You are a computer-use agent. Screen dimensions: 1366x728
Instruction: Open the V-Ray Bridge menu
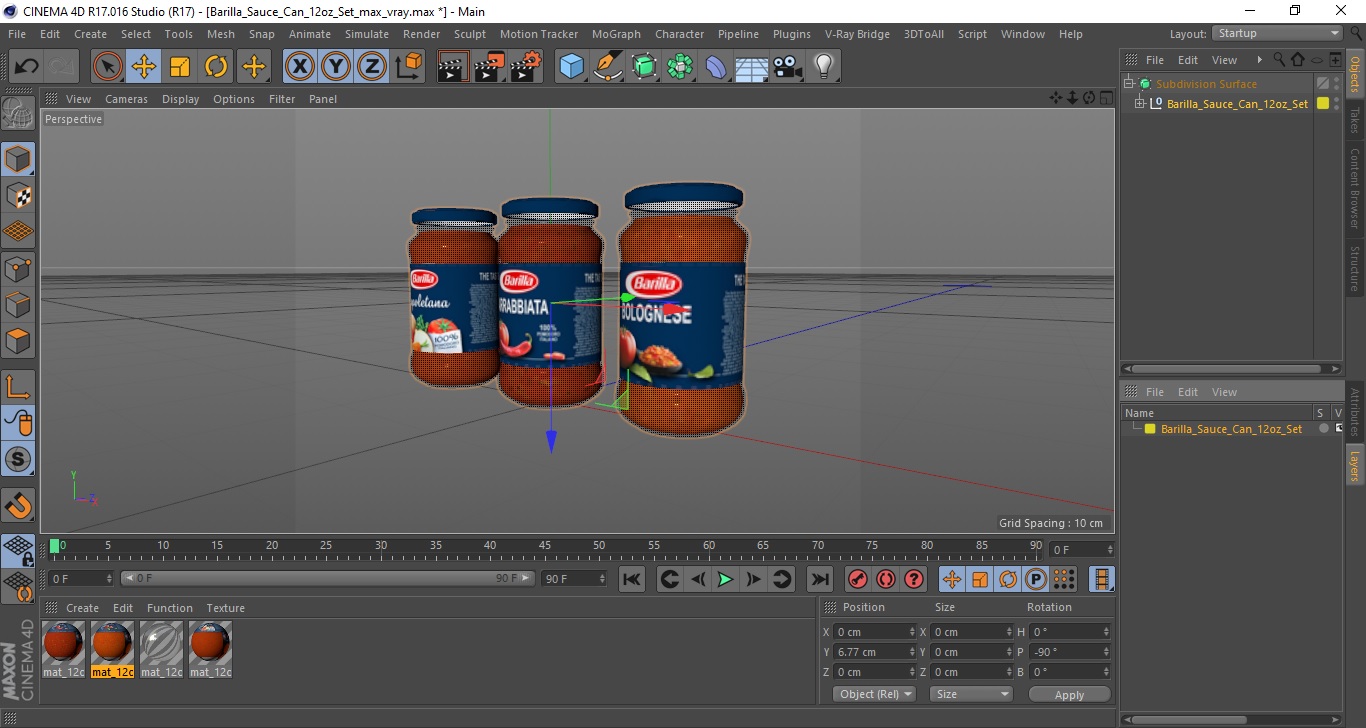857,34
